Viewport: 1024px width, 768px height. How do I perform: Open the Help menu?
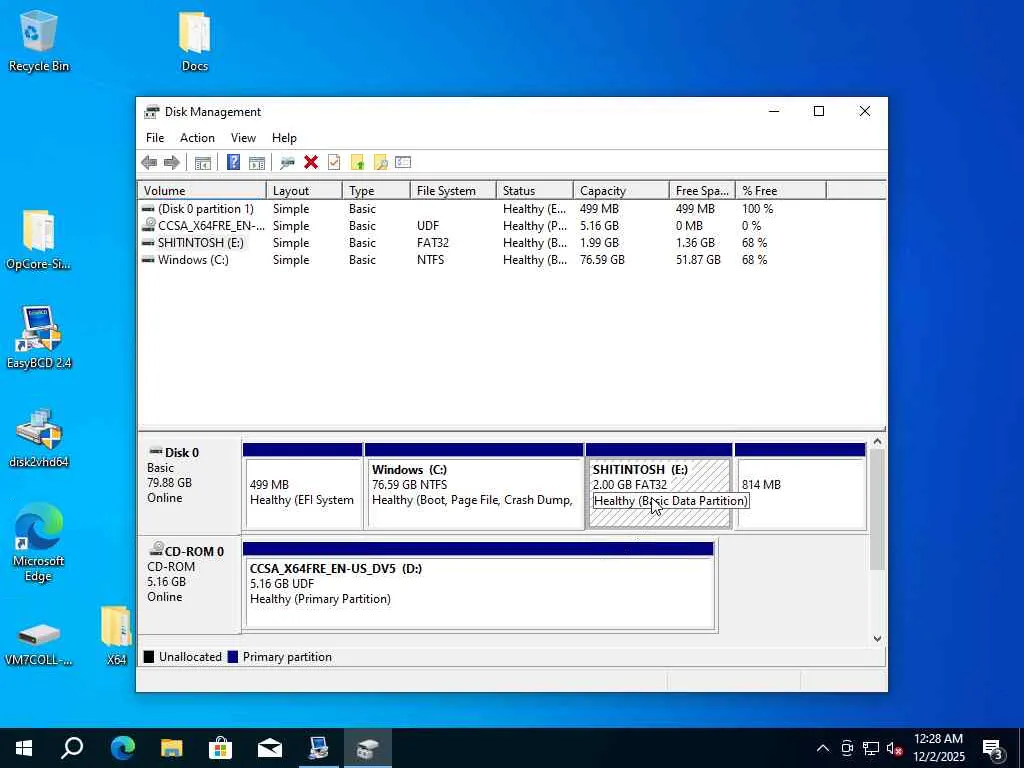(x=284, y=138)
